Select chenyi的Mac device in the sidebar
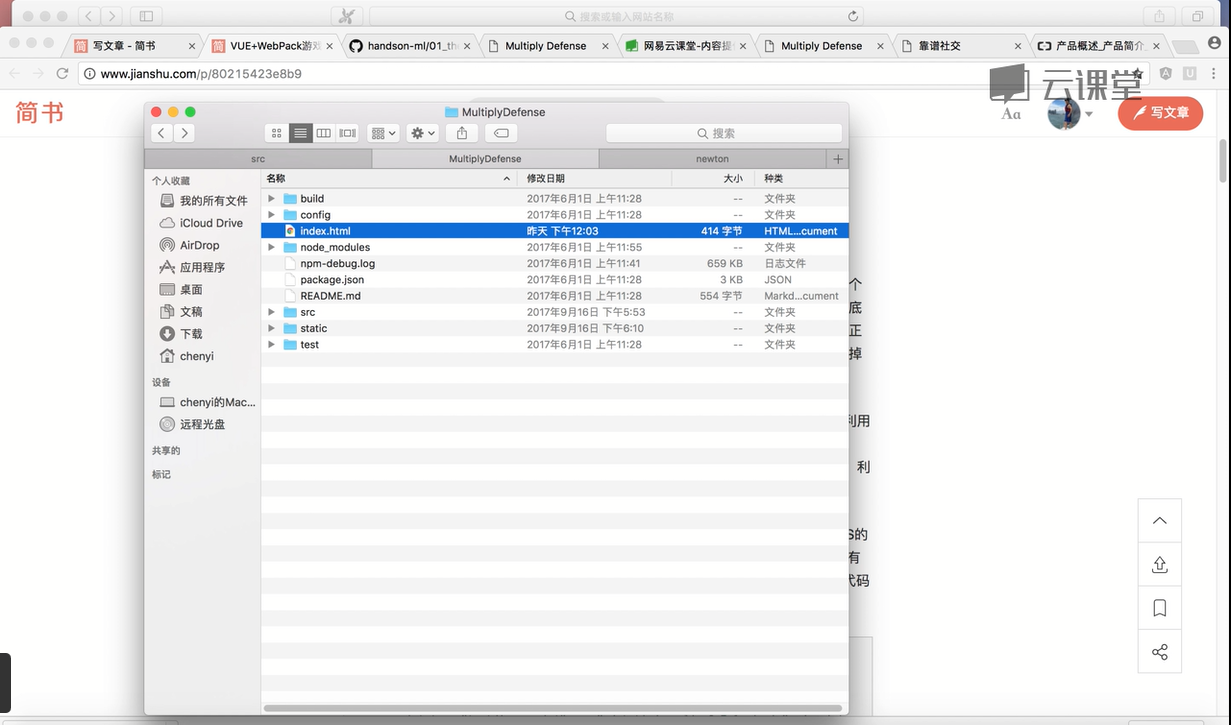Viewport: 1231px width, 725px height. tap(208, 402)
